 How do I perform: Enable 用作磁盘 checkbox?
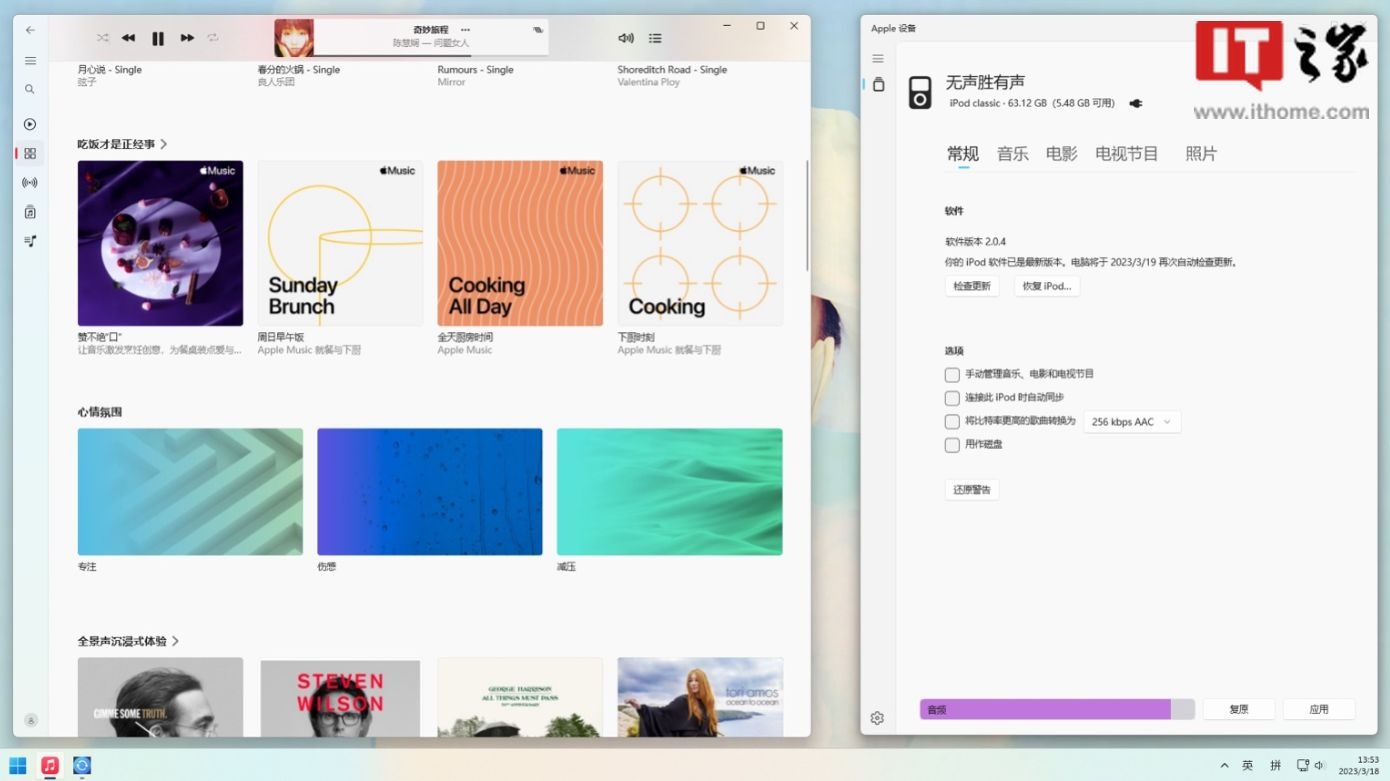tap(952, 445)
